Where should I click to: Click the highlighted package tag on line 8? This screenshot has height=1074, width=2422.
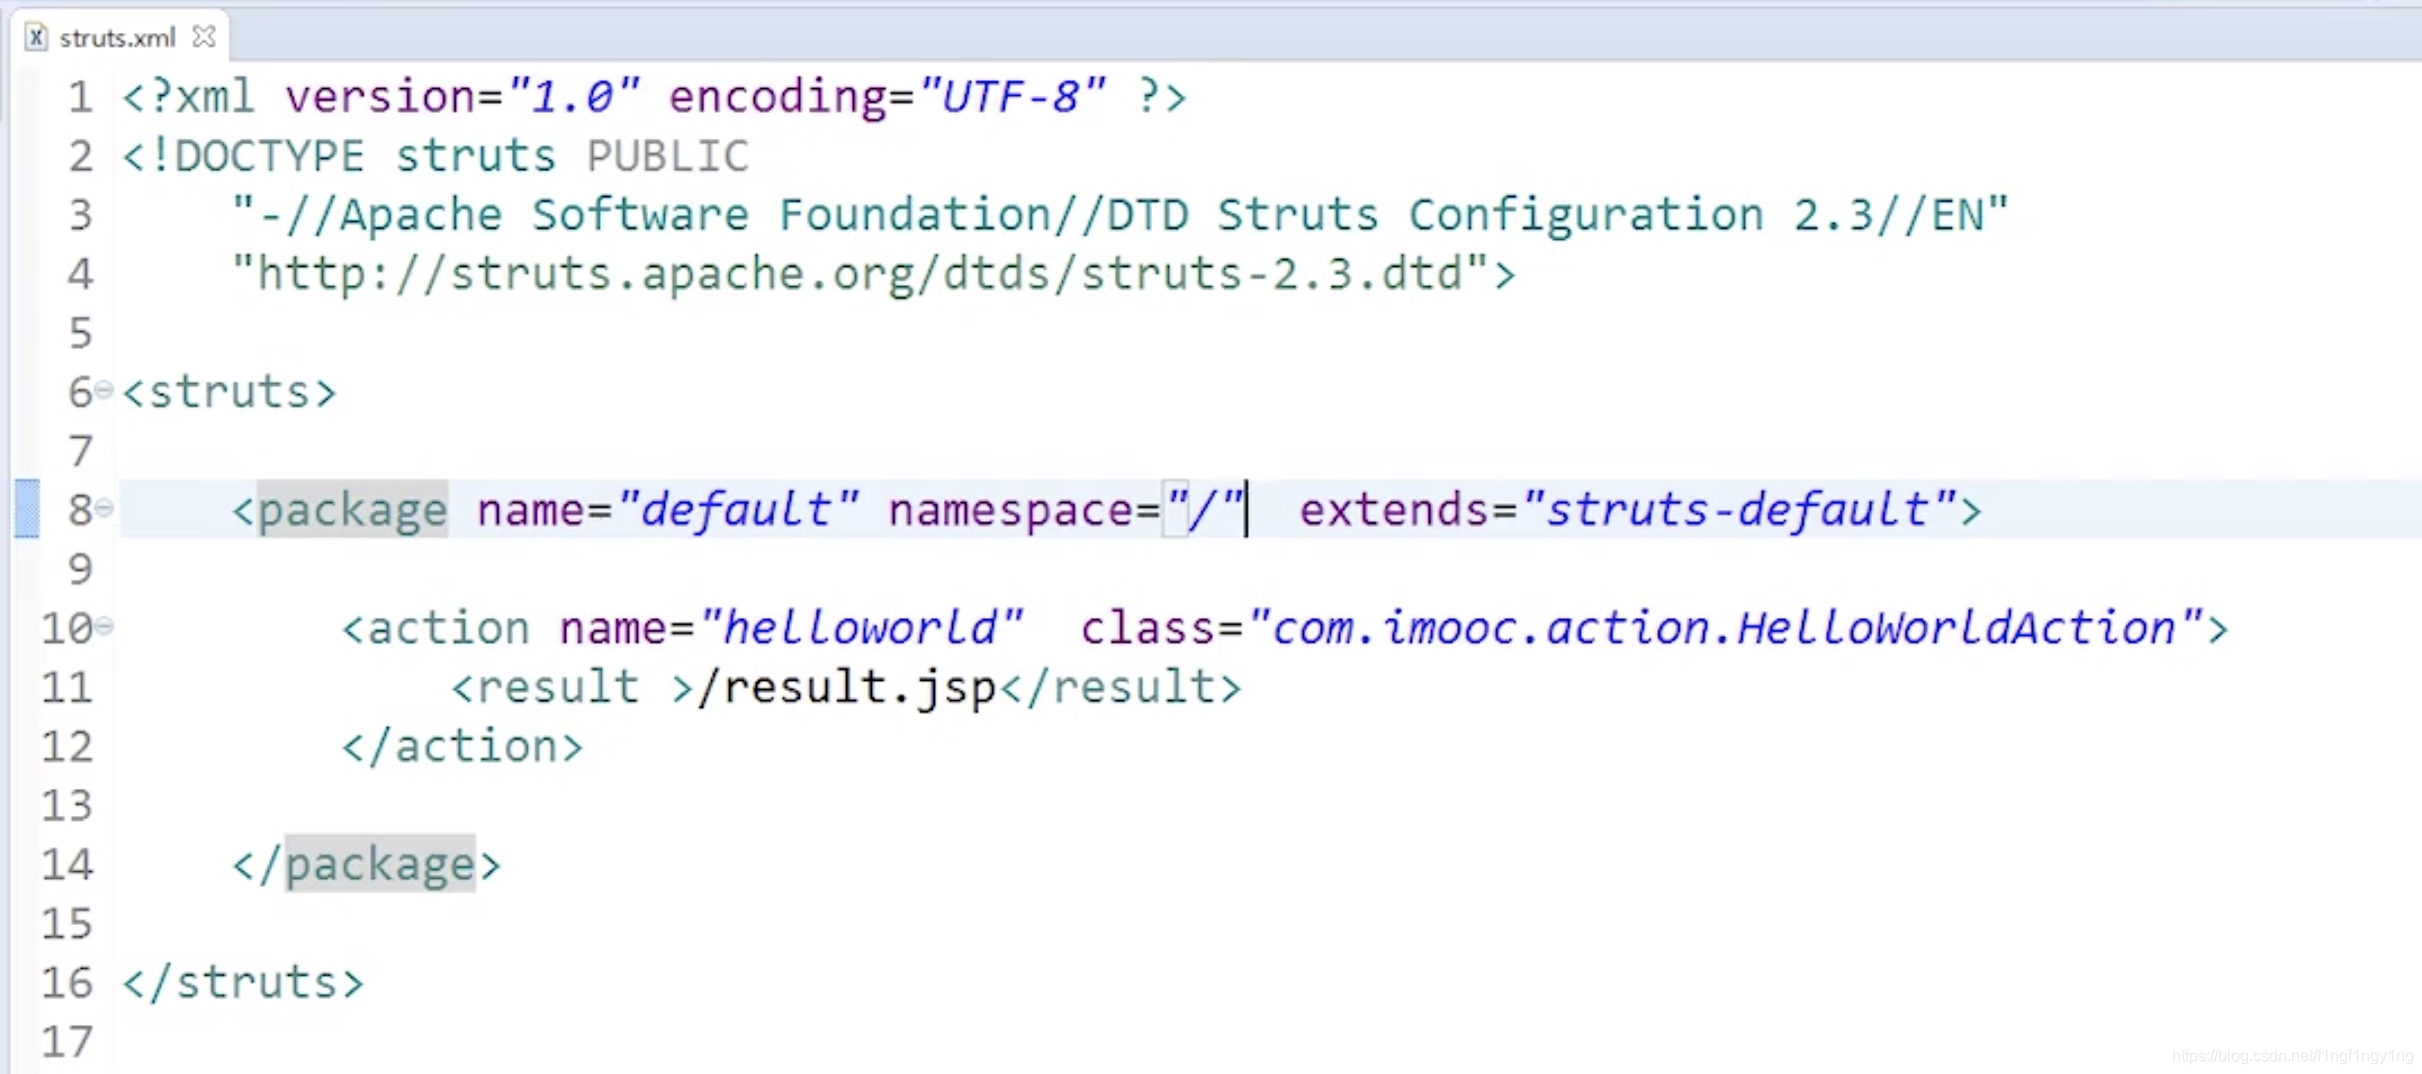pos(353,509)
